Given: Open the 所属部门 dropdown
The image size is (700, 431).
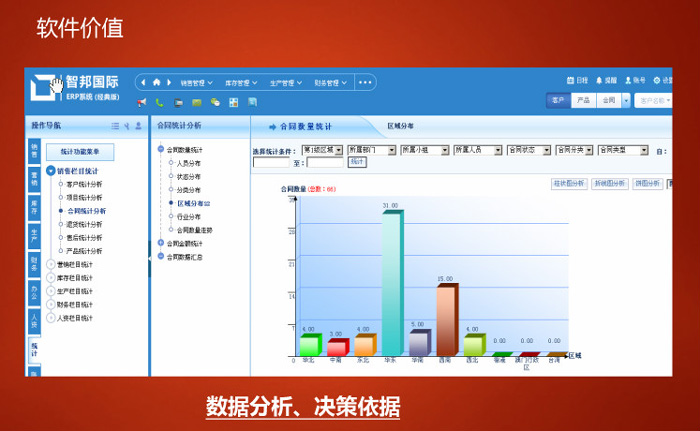Looking at the screenshot, I should coord(391,150).
